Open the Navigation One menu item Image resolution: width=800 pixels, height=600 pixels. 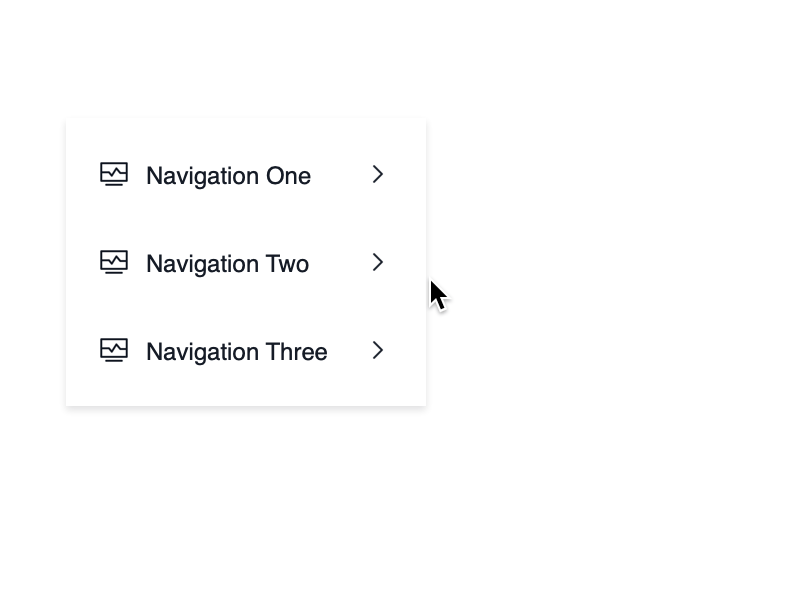[228, 176]
